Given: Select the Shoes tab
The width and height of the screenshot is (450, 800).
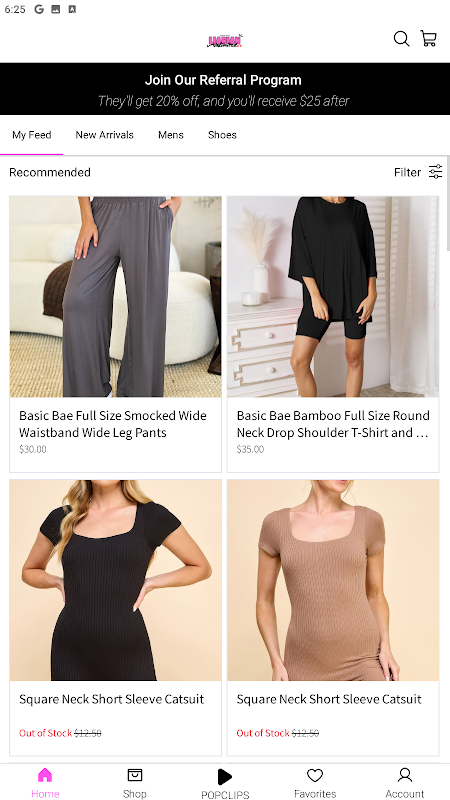Looking at the screenshot, I should [x=222, y=135].
